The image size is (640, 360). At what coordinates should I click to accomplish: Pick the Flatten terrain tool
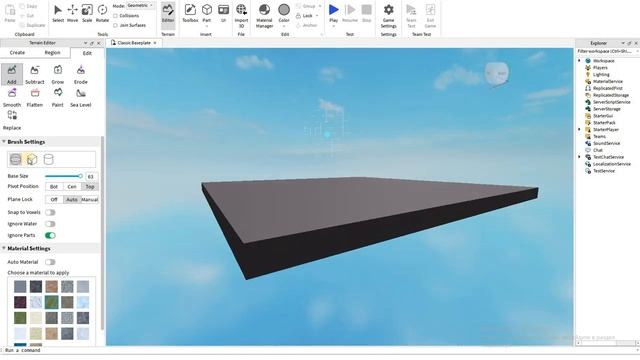35,97
